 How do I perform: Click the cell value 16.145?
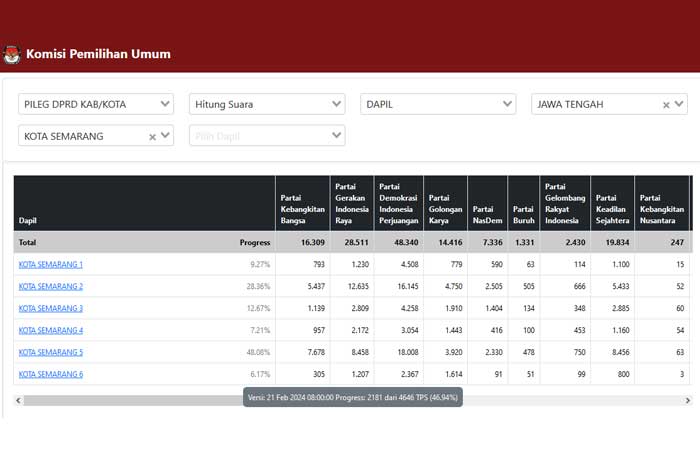[408, 286]
